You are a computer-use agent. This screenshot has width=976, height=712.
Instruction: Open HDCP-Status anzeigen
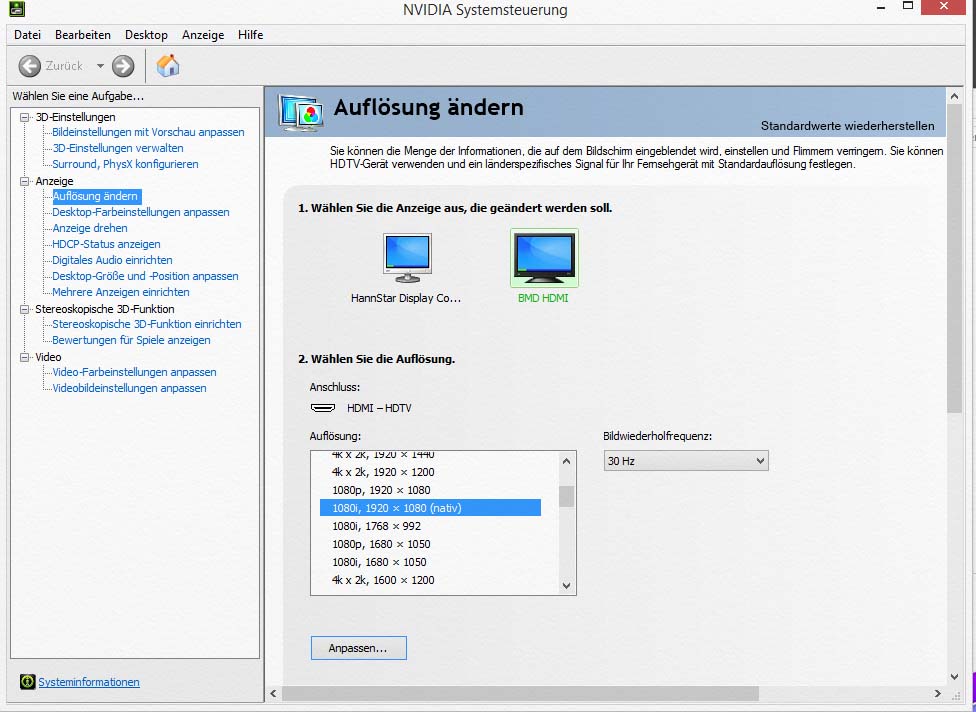click(106, 244)
